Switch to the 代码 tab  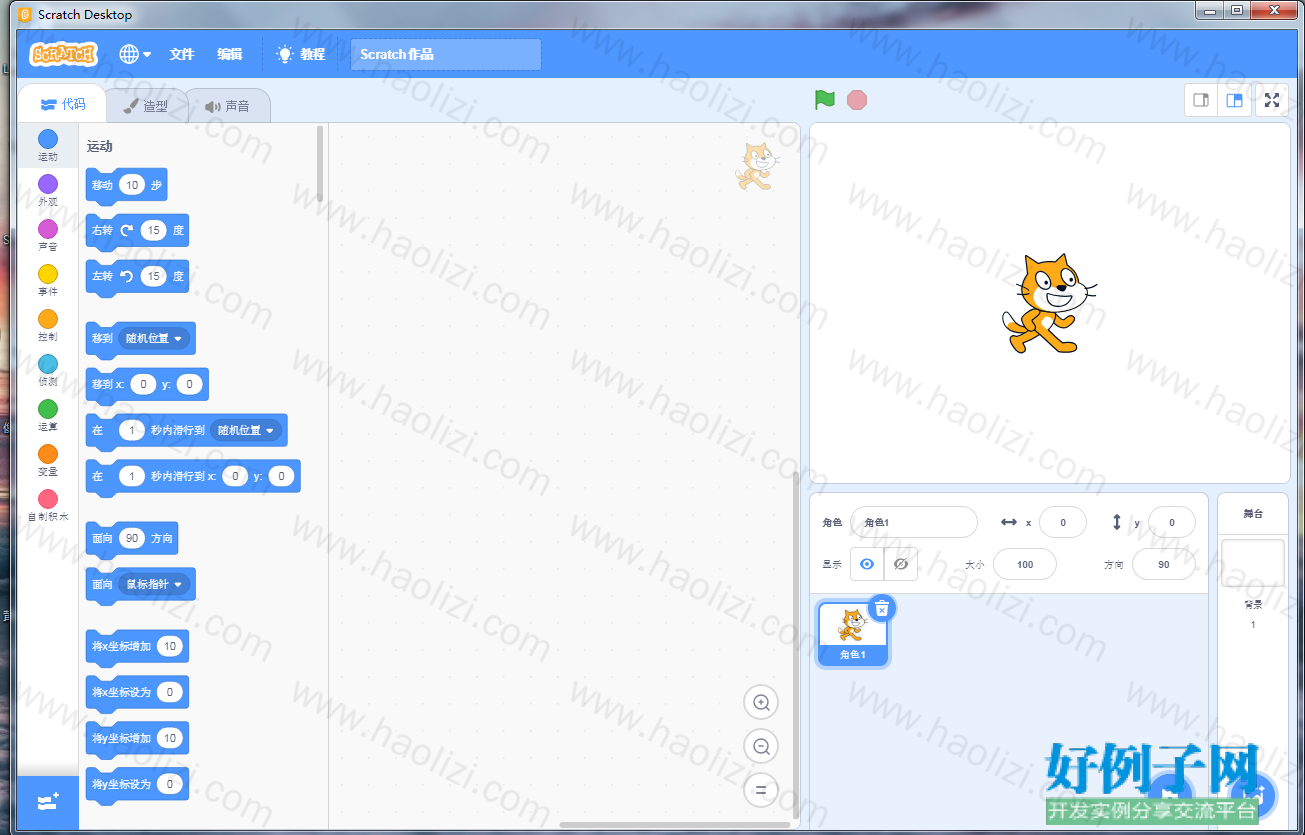[x=63, y=104]
